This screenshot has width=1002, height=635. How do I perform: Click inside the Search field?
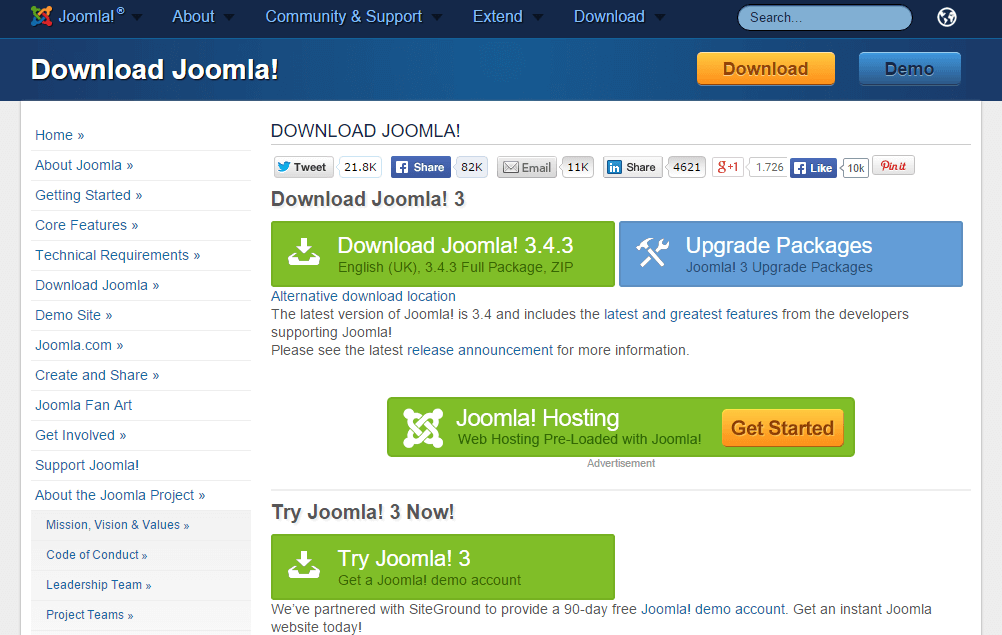click(x=820, y=17)
